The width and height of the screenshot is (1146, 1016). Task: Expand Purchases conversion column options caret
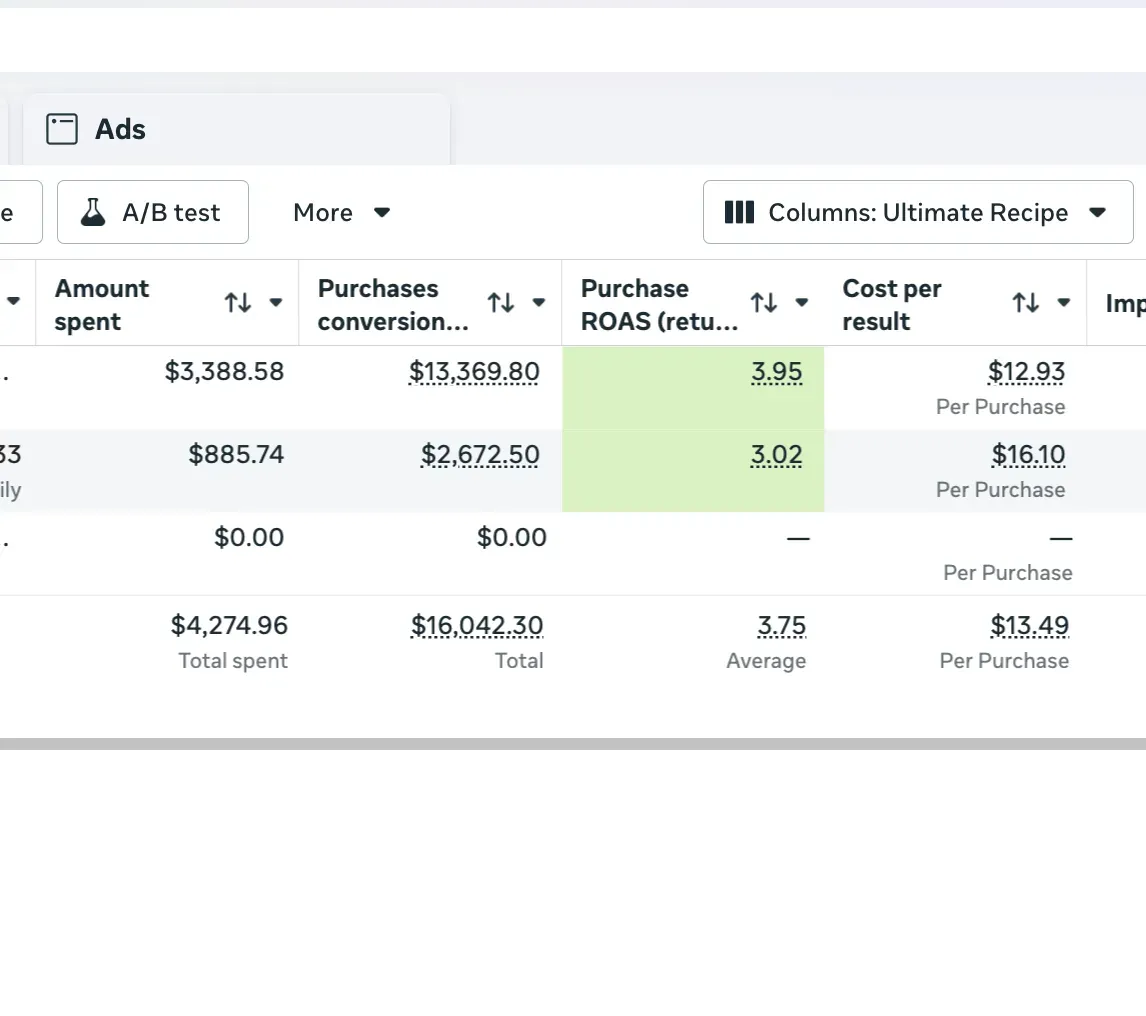coord(539,303)
